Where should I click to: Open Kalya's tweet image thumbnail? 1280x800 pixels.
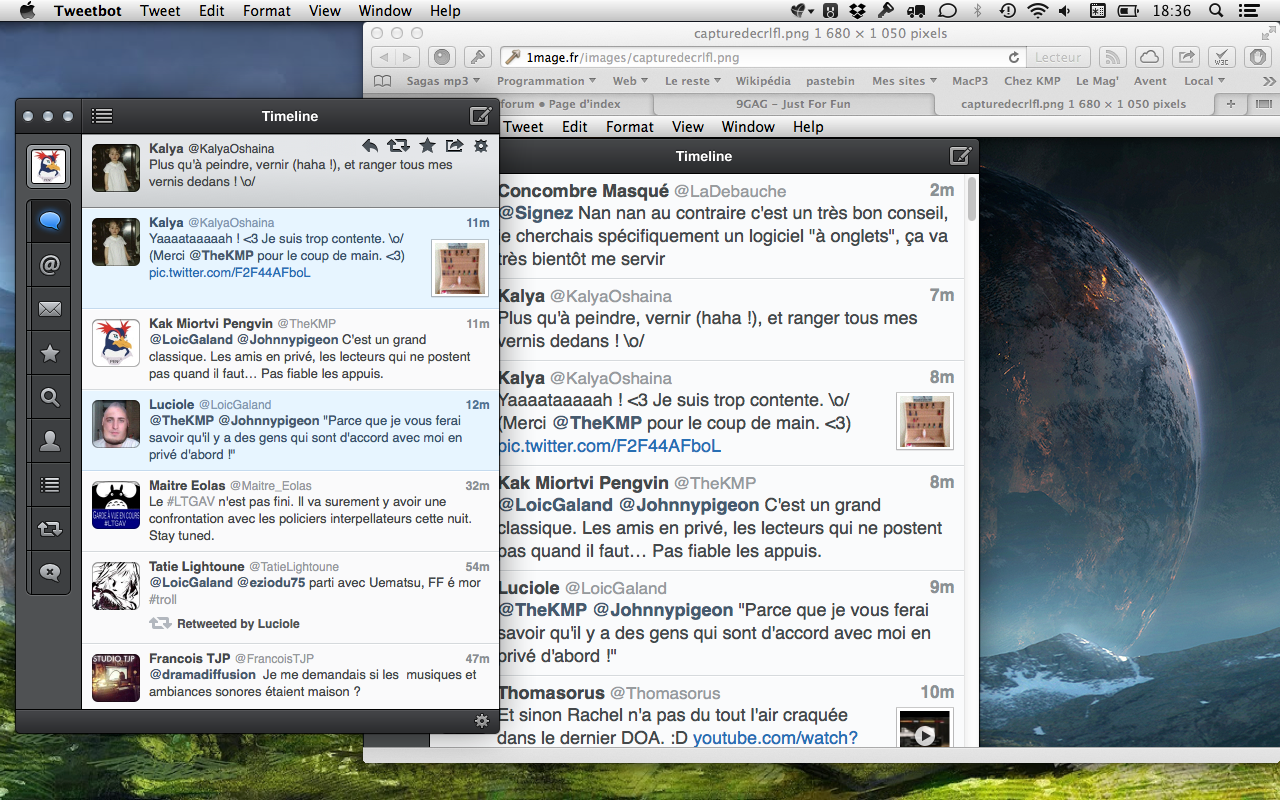459,267
